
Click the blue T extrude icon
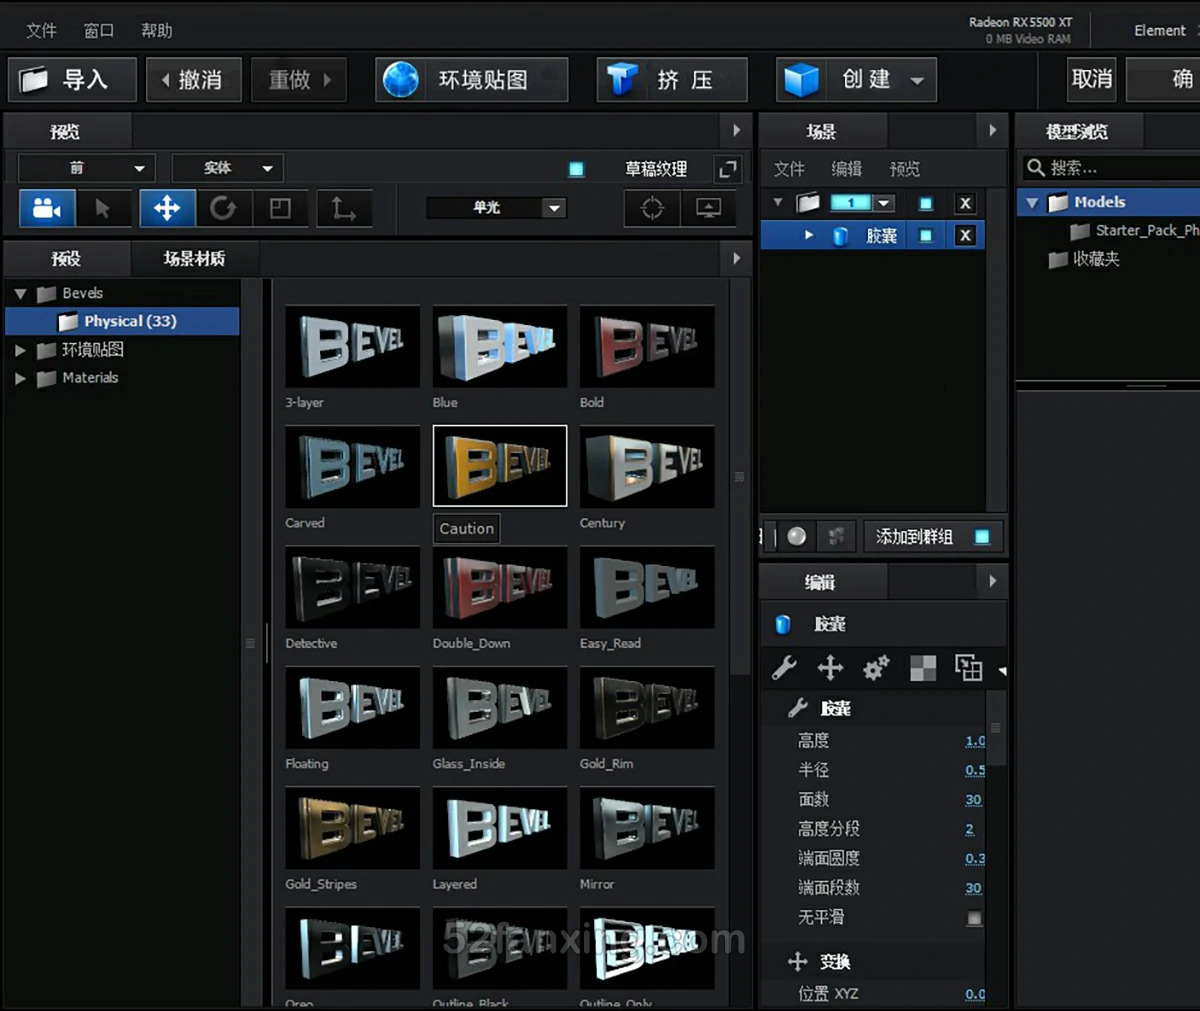[623, 79]
